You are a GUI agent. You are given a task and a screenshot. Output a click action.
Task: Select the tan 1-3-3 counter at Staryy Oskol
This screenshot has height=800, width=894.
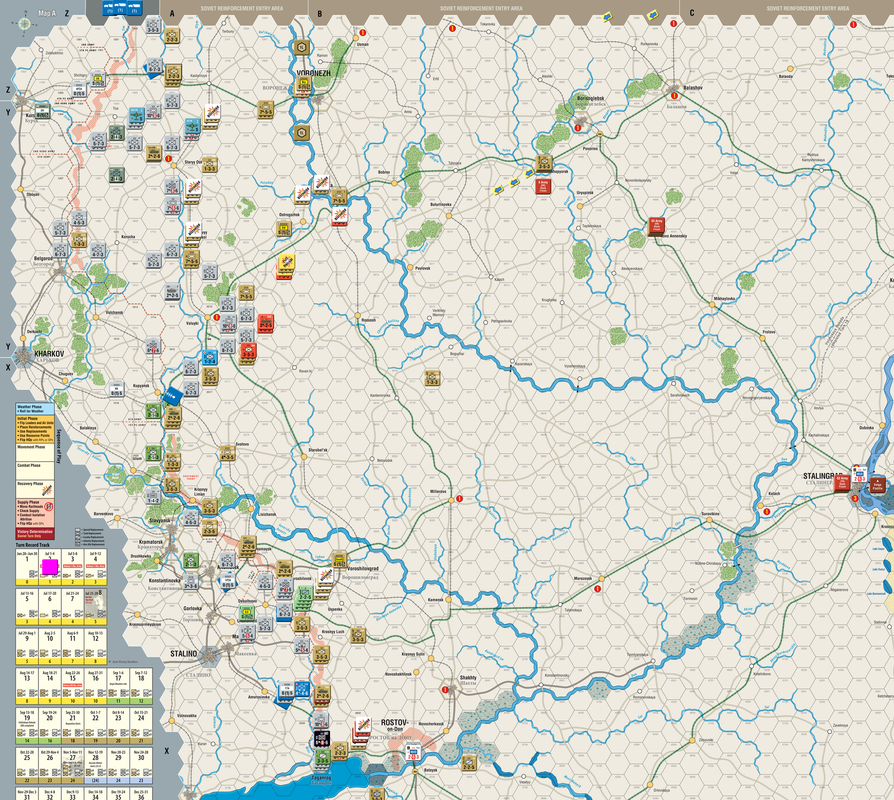[x=209, y=165]
